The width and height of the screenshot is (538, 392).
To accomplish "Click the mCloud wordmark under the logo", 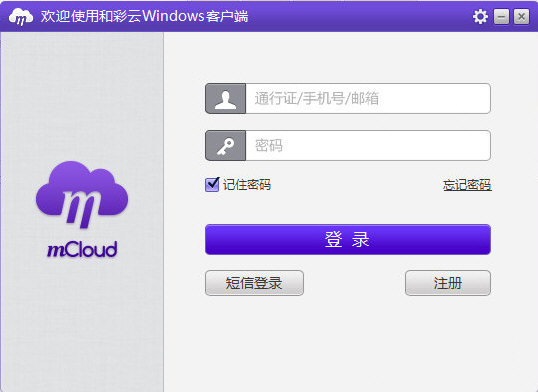I will (82, 249).
